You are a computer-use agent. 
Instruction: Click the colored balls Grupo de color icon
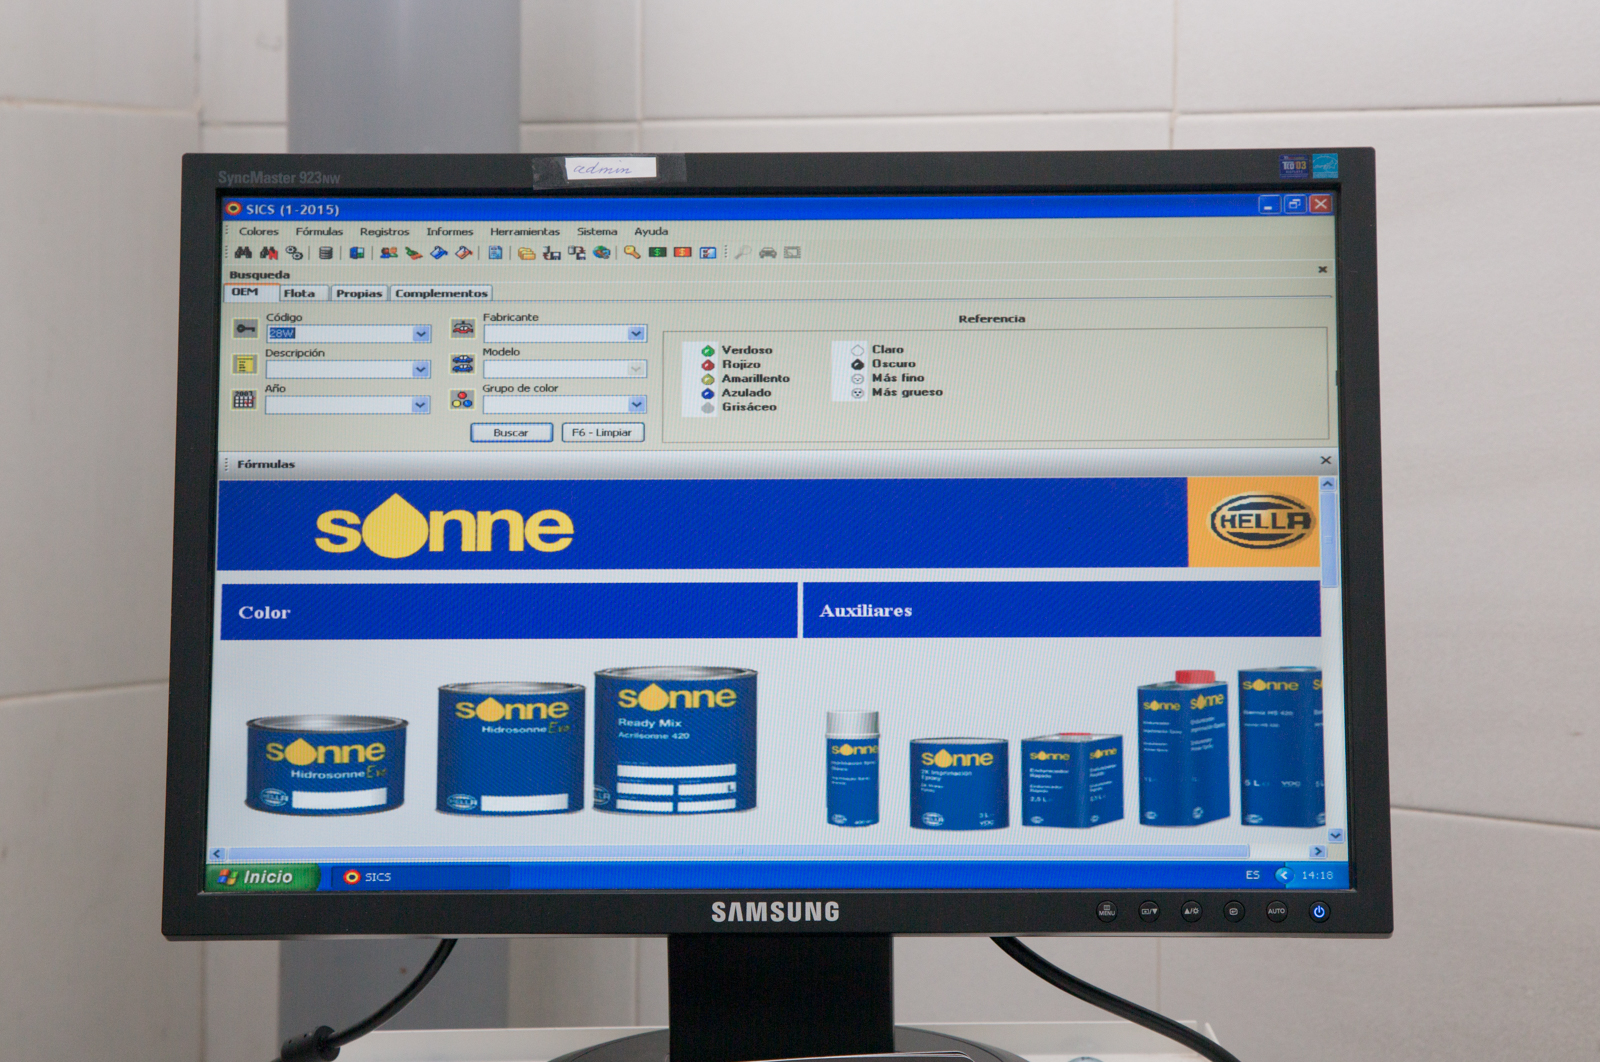(x=461, y=399)
